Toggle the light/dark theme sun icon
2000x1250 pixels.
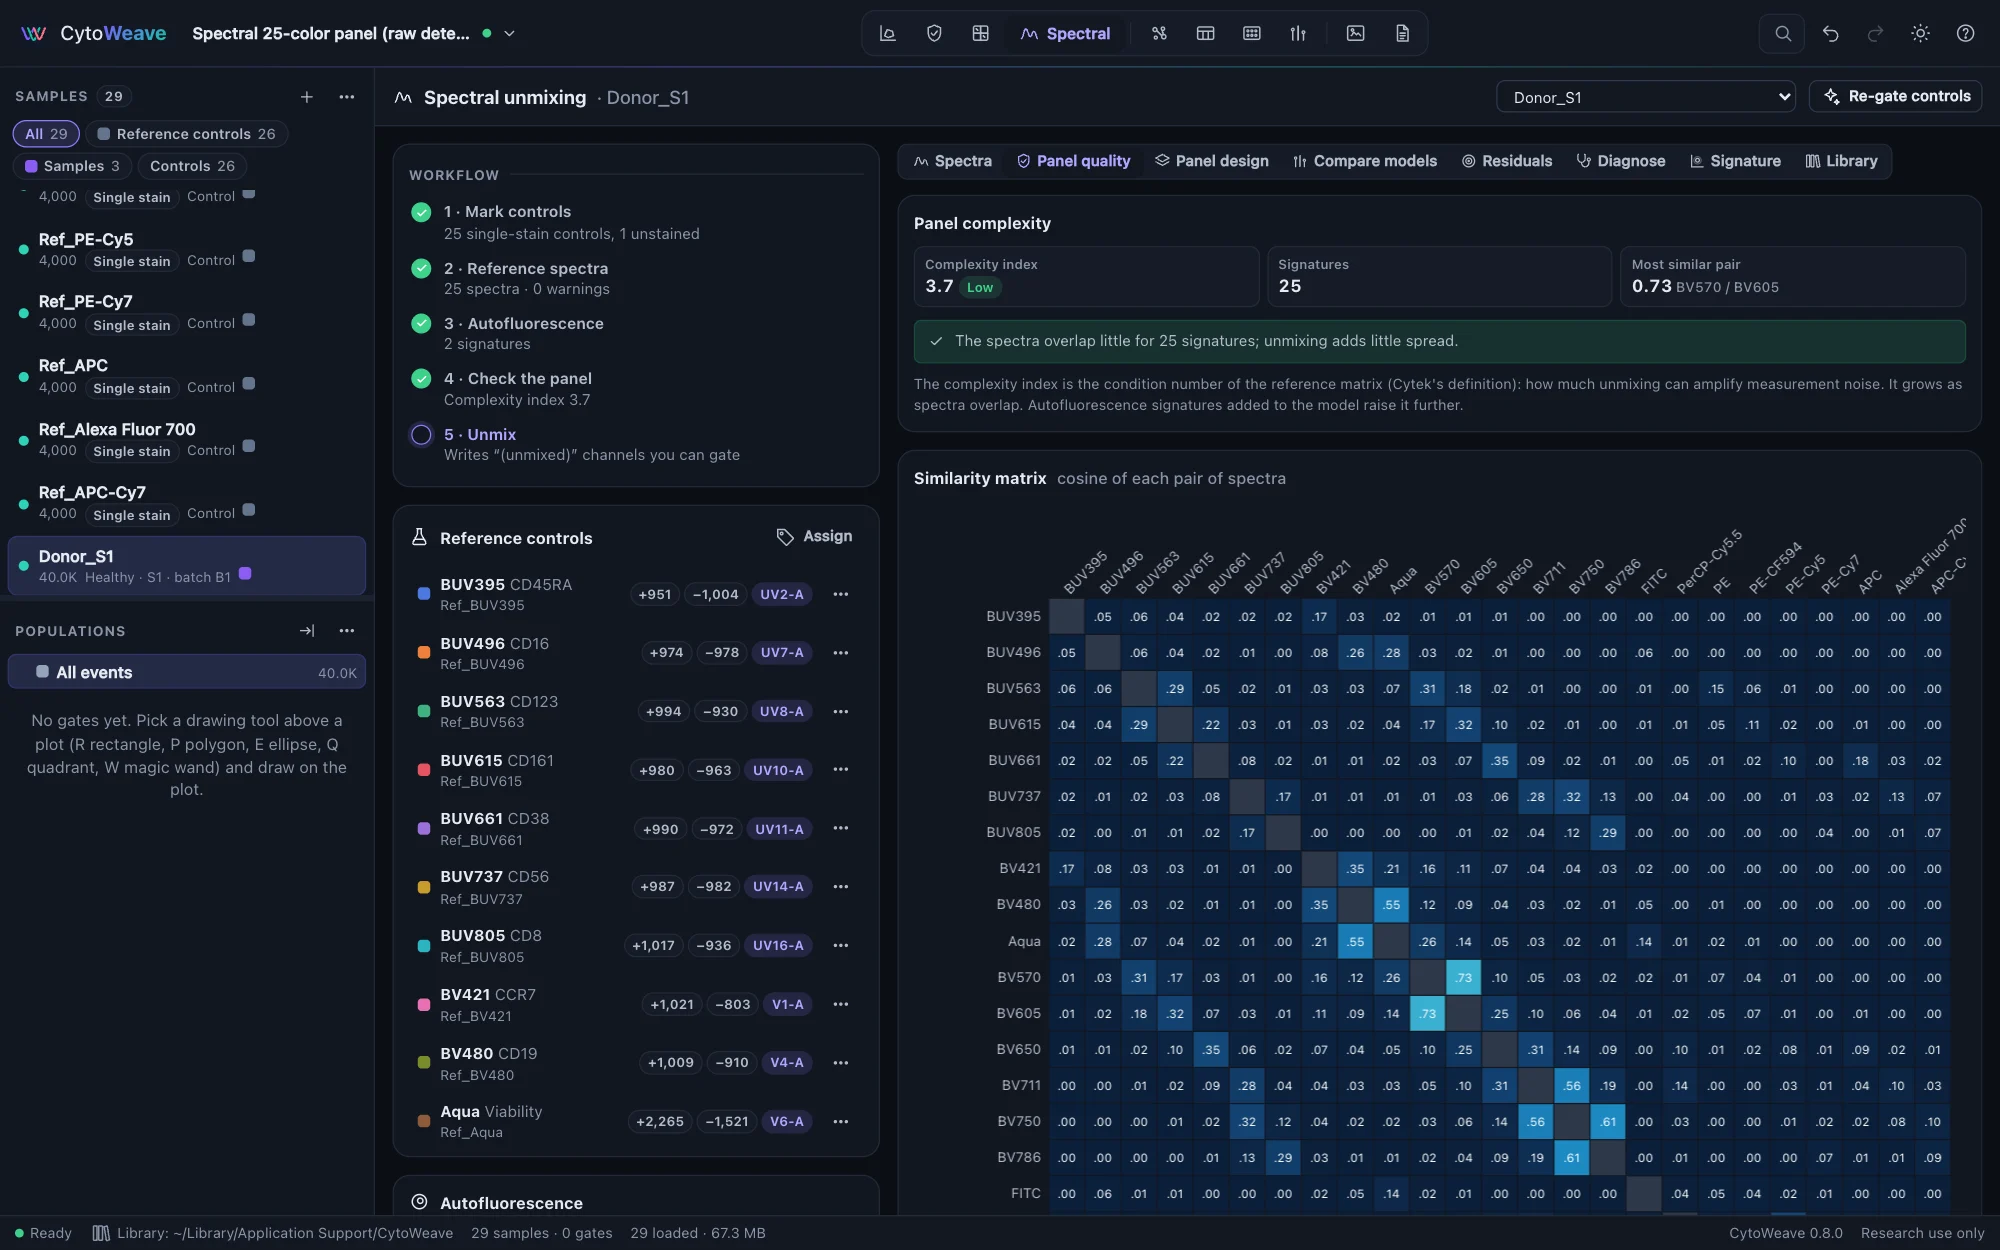pyautogui.click(x=1920, y=33)
